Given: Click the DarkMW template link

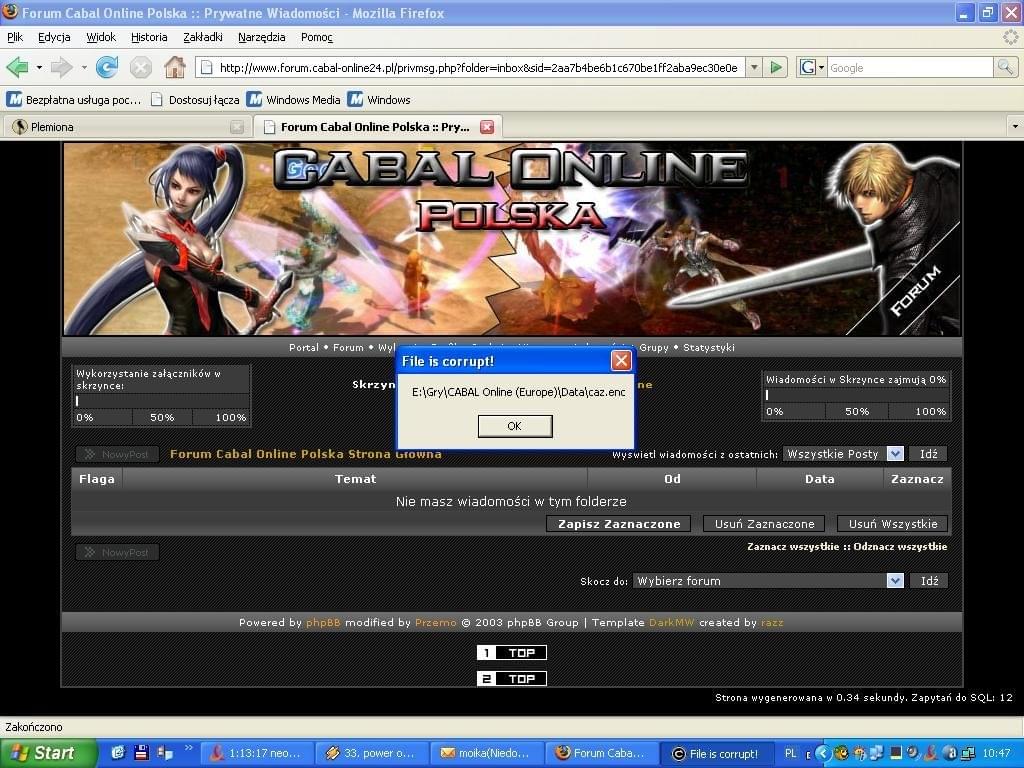Looking at the screenshot, I should [x=671, y=622].
